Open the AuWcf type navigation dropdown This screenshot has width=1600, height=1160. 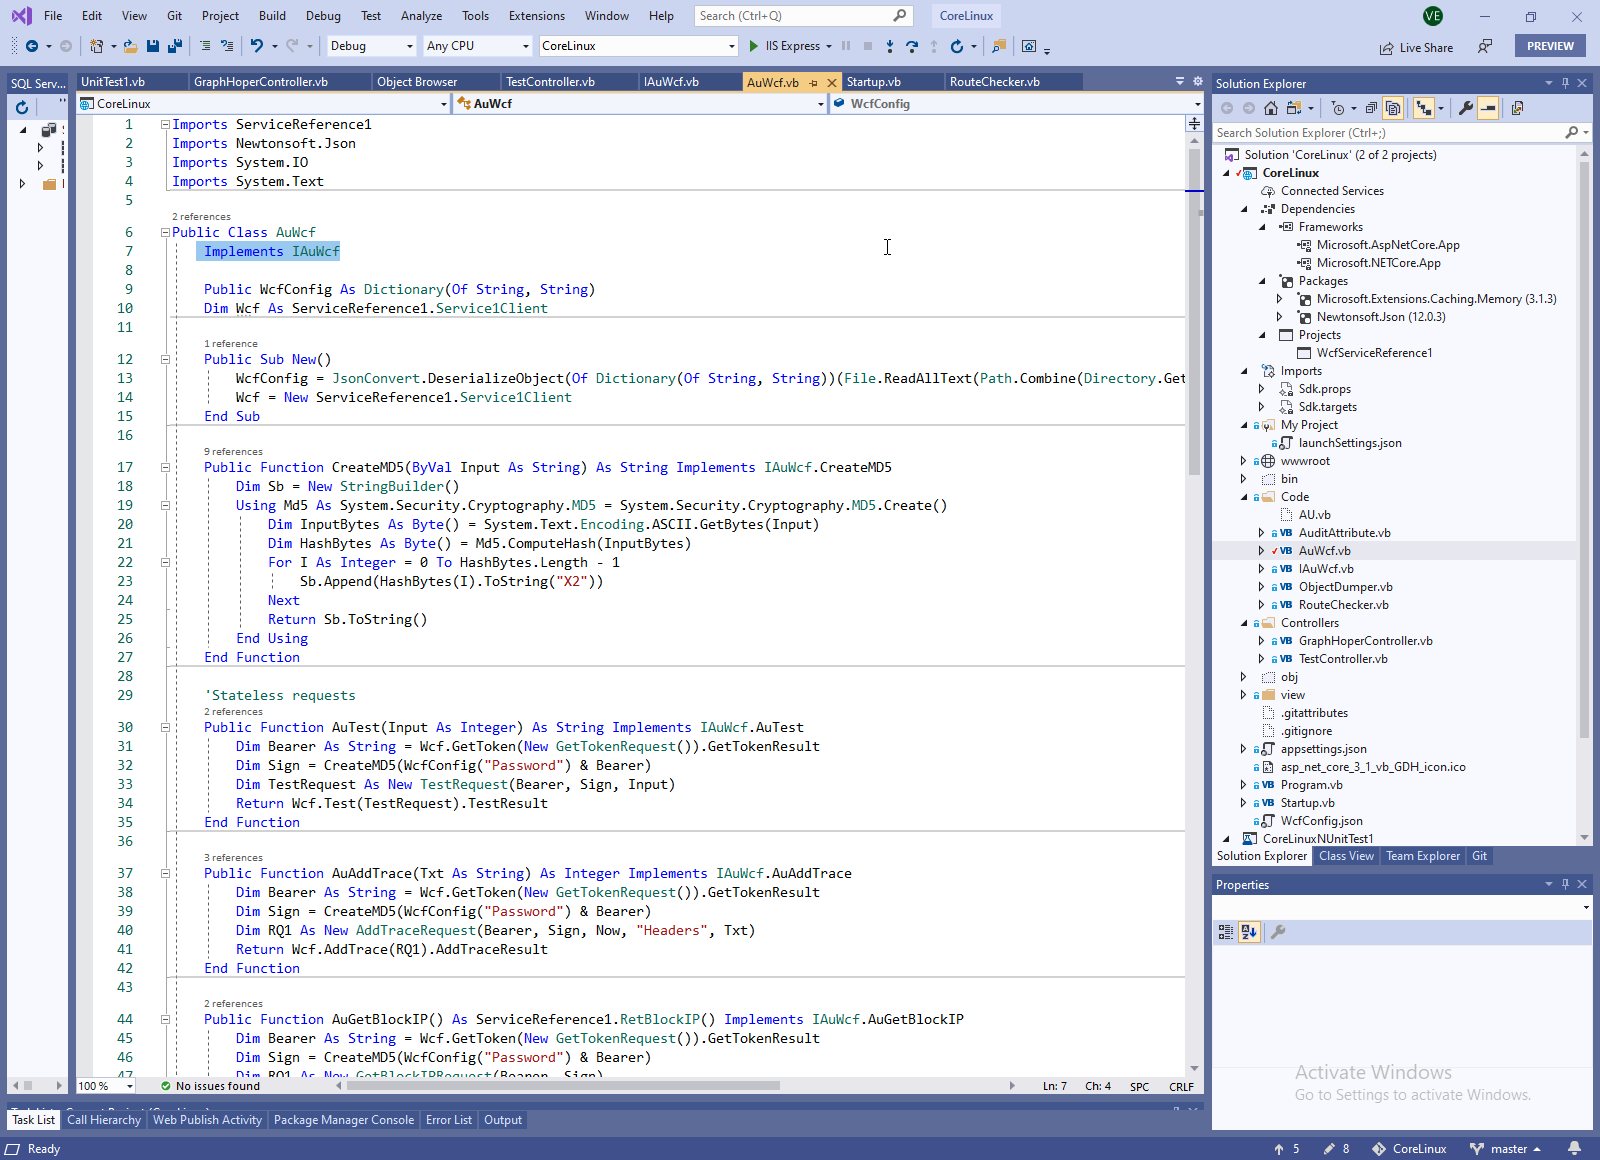pos(820,104)
